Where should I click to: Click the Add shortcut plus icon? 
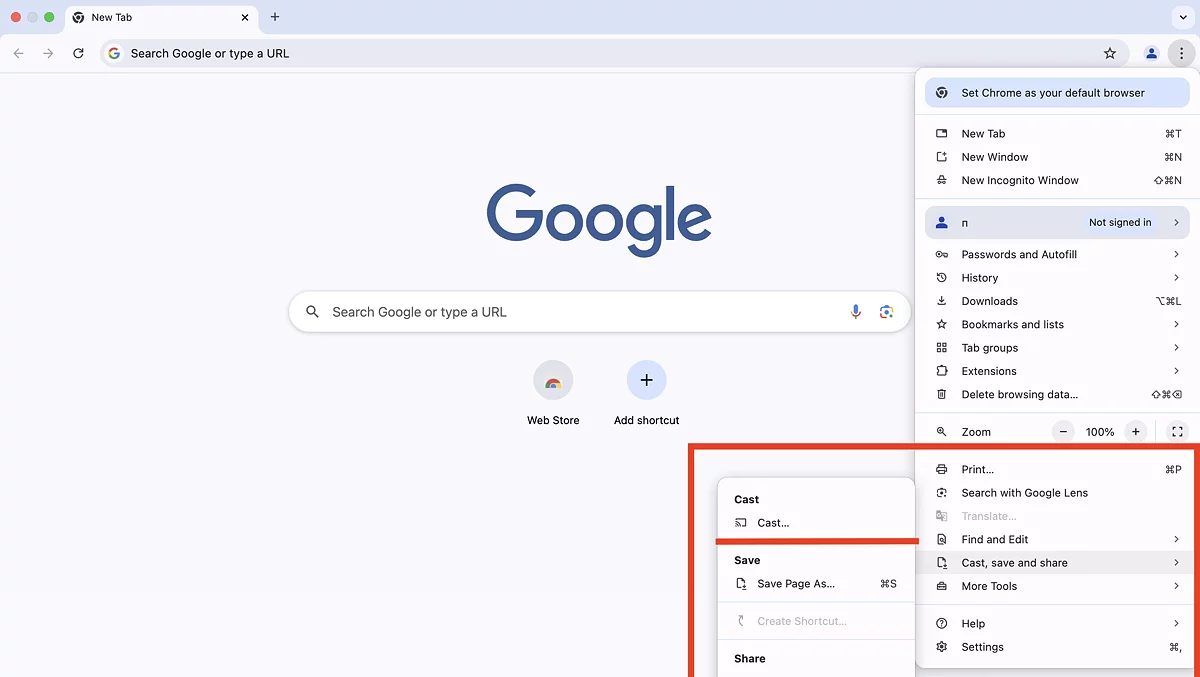point(646,381)
